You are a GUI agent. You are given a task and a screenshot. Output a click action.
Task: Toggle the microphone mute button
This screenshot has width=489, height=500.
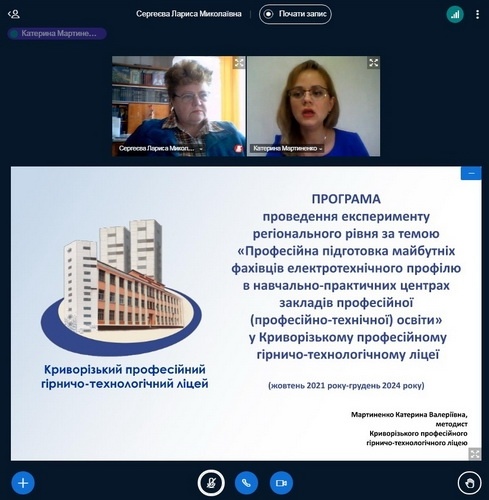pyautogui.click(x=211, y=483)
